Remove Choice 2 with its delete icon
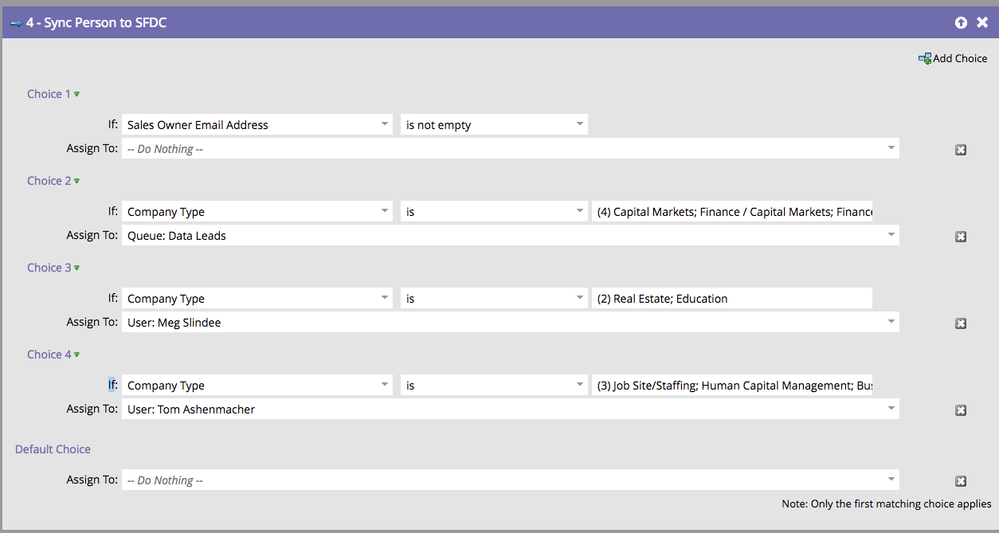The width and height of the screenshot is (999, 533). (961, 237)
